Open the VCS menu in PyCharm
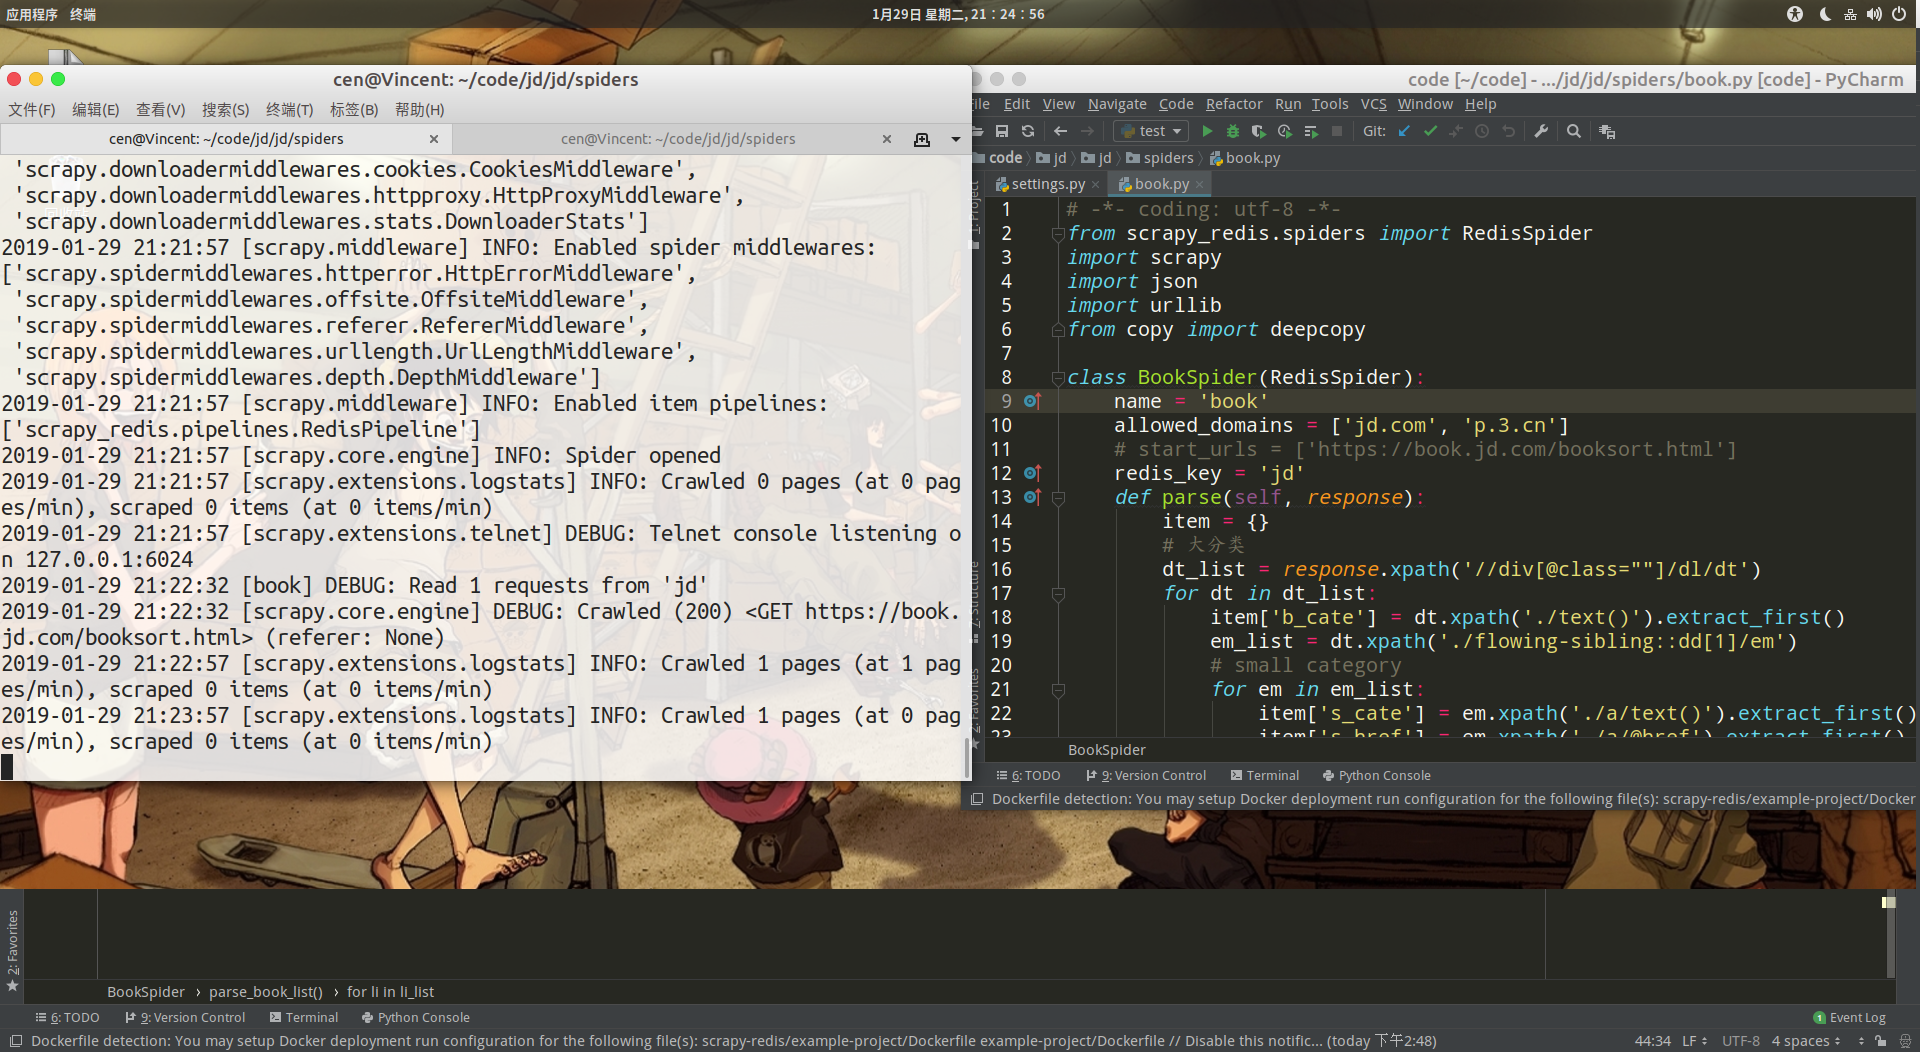Screen dimensions: 1920x1052 coord(1373,104)
